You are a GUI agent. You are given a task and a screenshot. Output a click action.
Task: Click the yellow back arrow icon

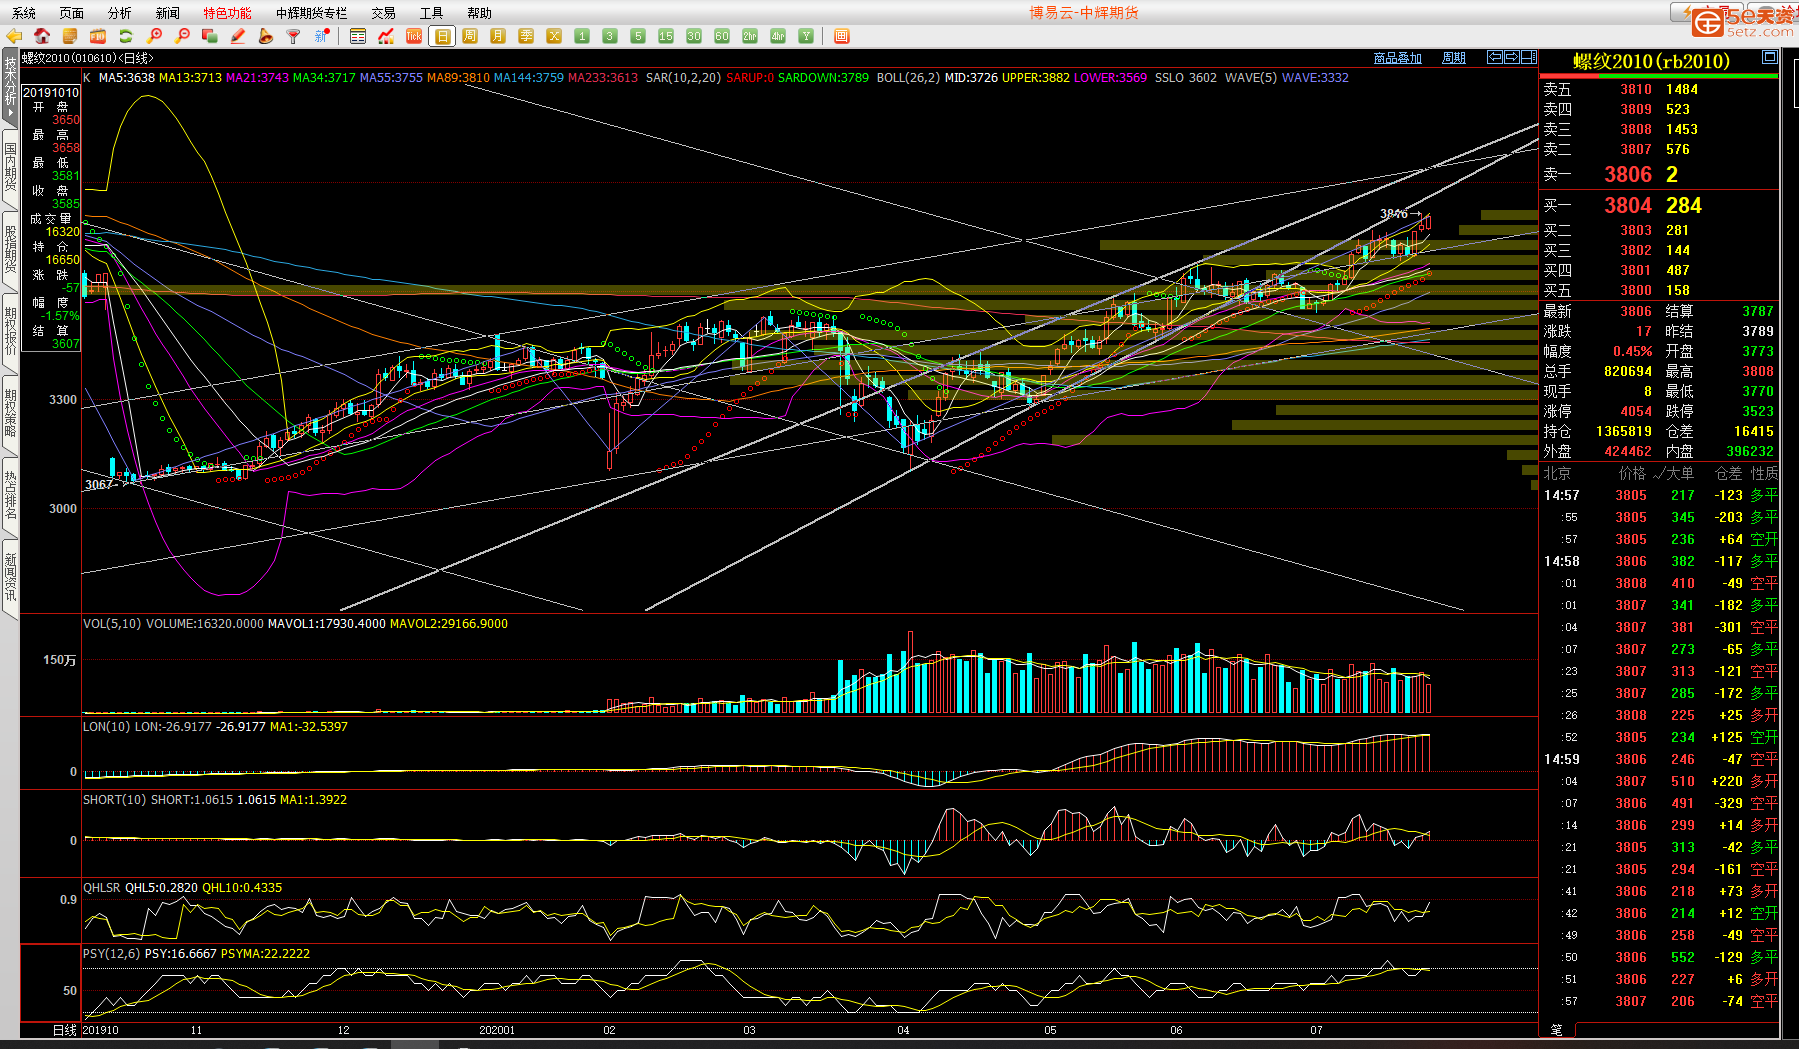14,36
